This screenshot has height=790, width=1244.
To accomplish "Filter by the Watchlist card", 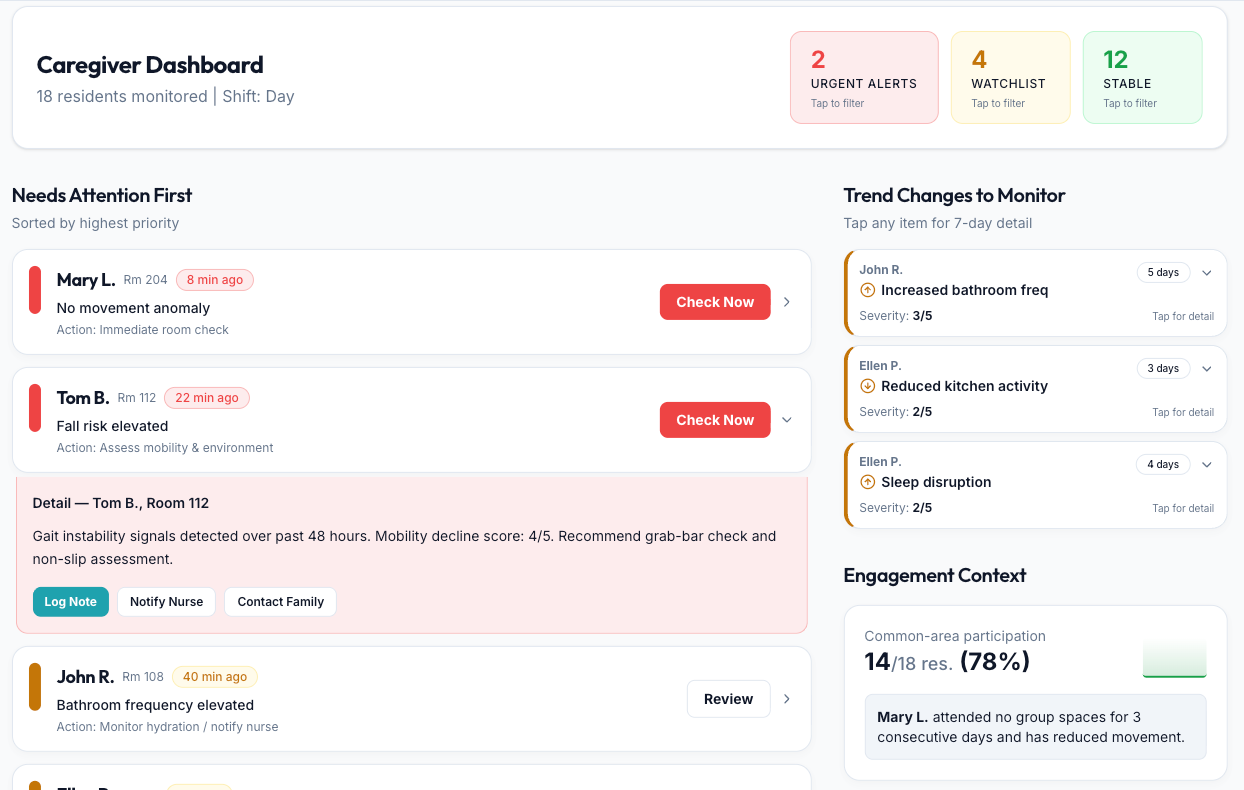I will click(x=1010, y=78).
